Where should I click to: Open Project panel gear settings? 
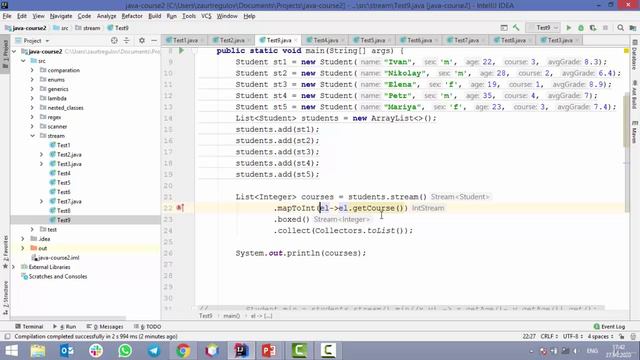[142, 40]
